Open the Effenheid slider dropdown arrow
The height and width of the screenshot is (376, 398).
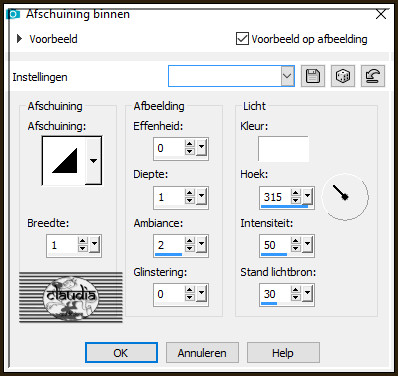click(x=201, y=148)
